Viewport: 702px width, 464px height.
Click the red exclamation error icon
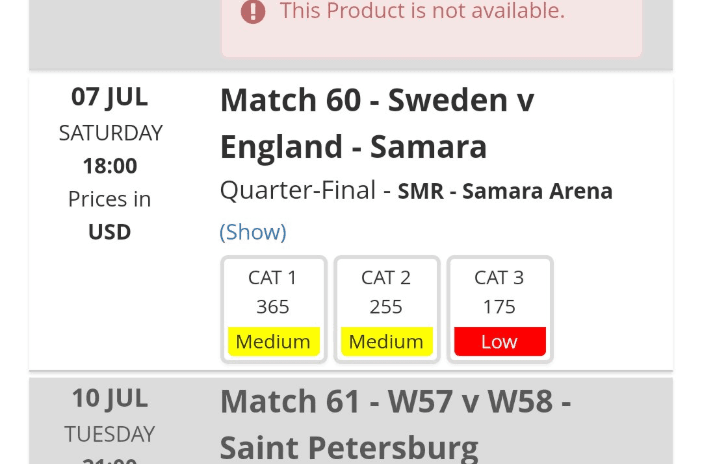pos(253,12)
